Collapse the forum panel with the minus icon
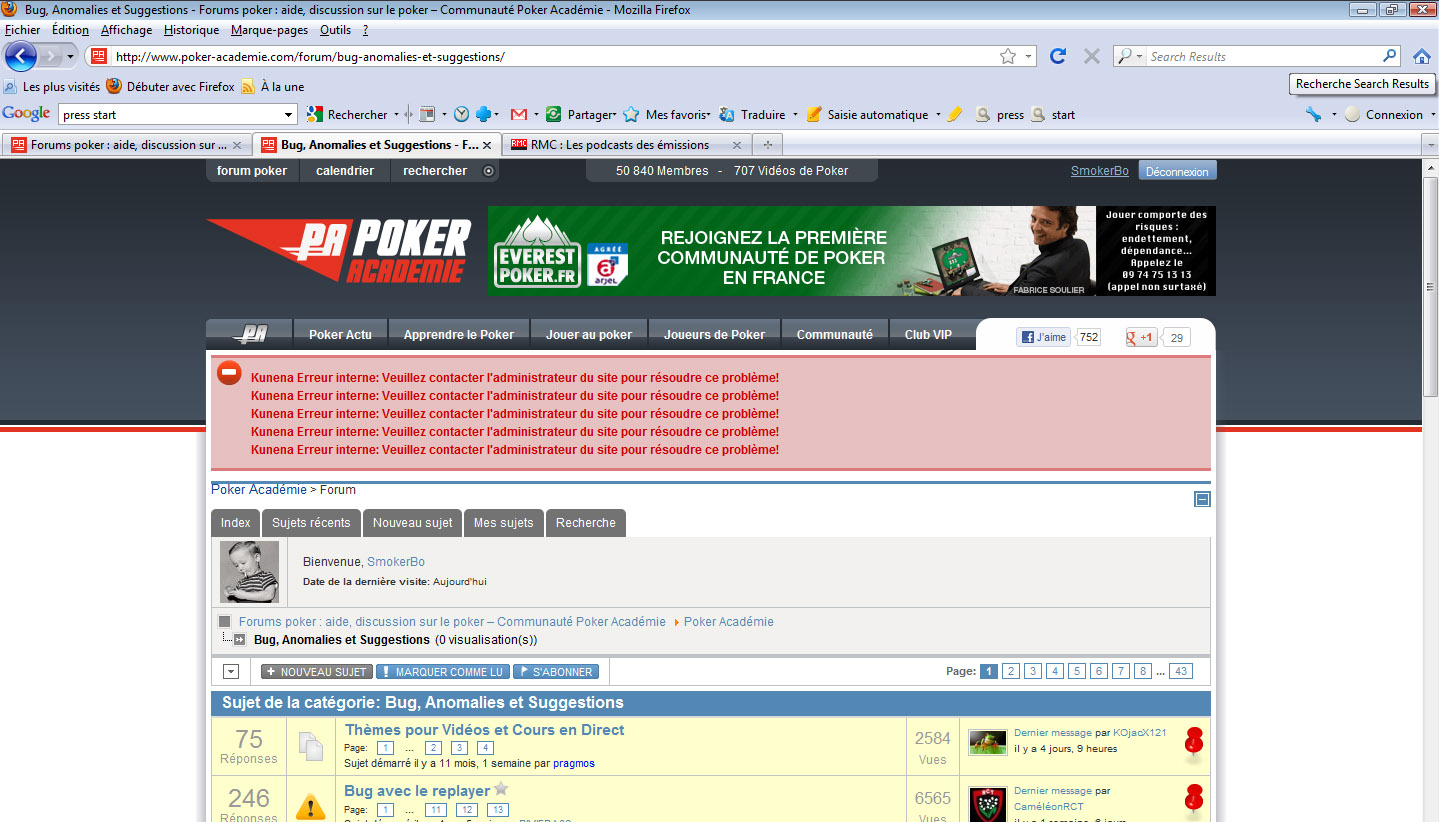 pos(1202,499)
